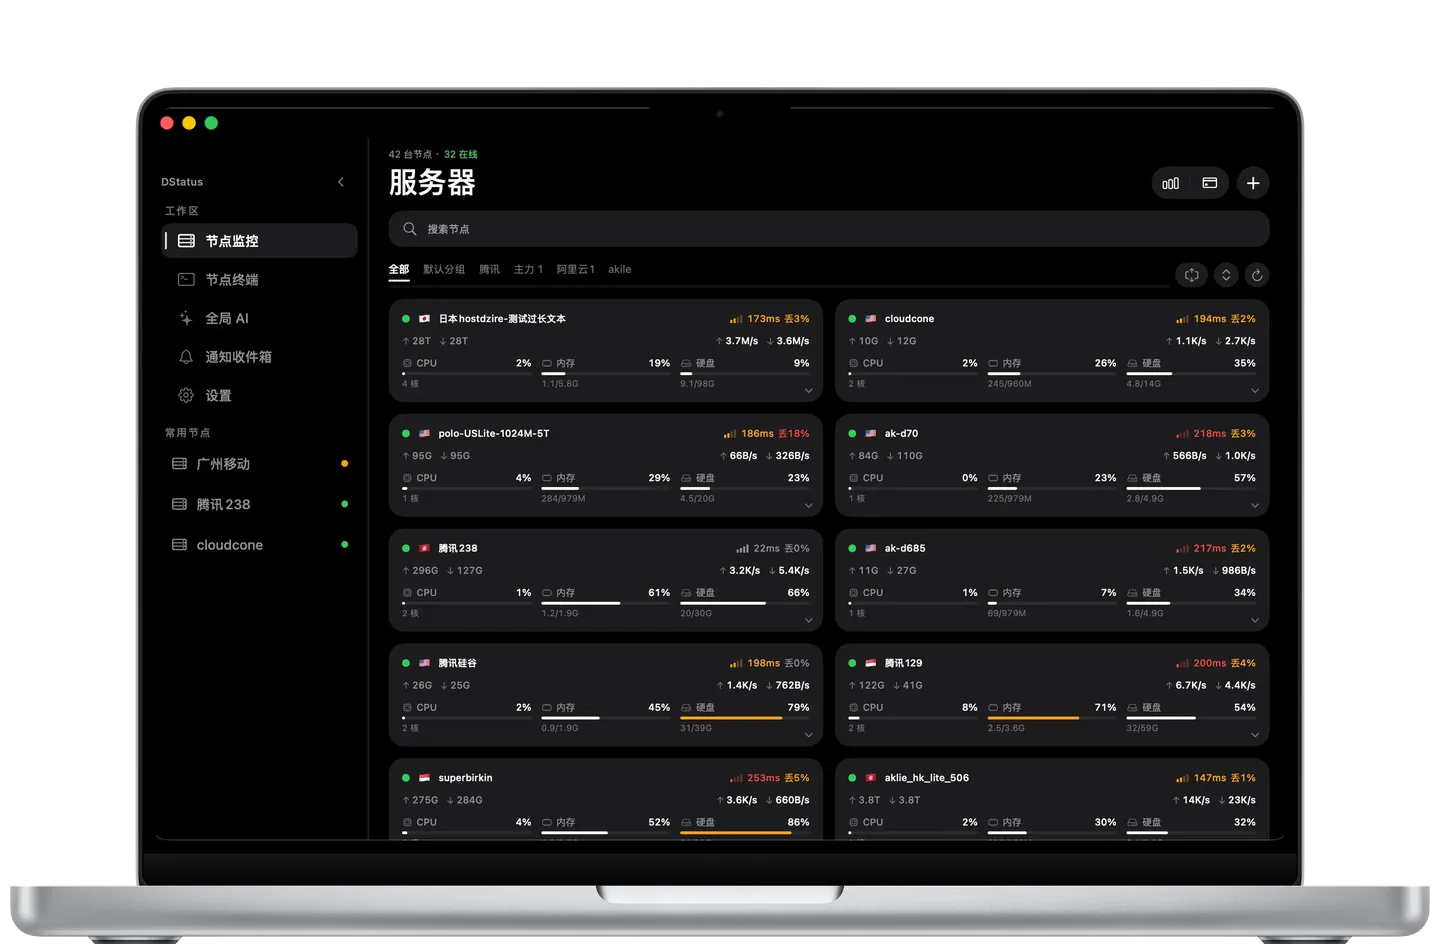Click the sync icon beside sort button
Viewport: 1440px width, 948px height.
click(x=1192, y=275)
